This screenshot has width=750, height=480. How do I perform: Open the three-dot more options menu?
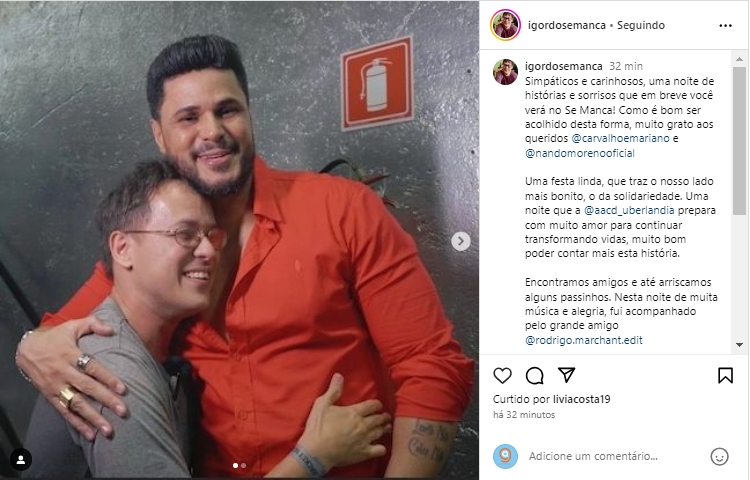pos(725,25)
